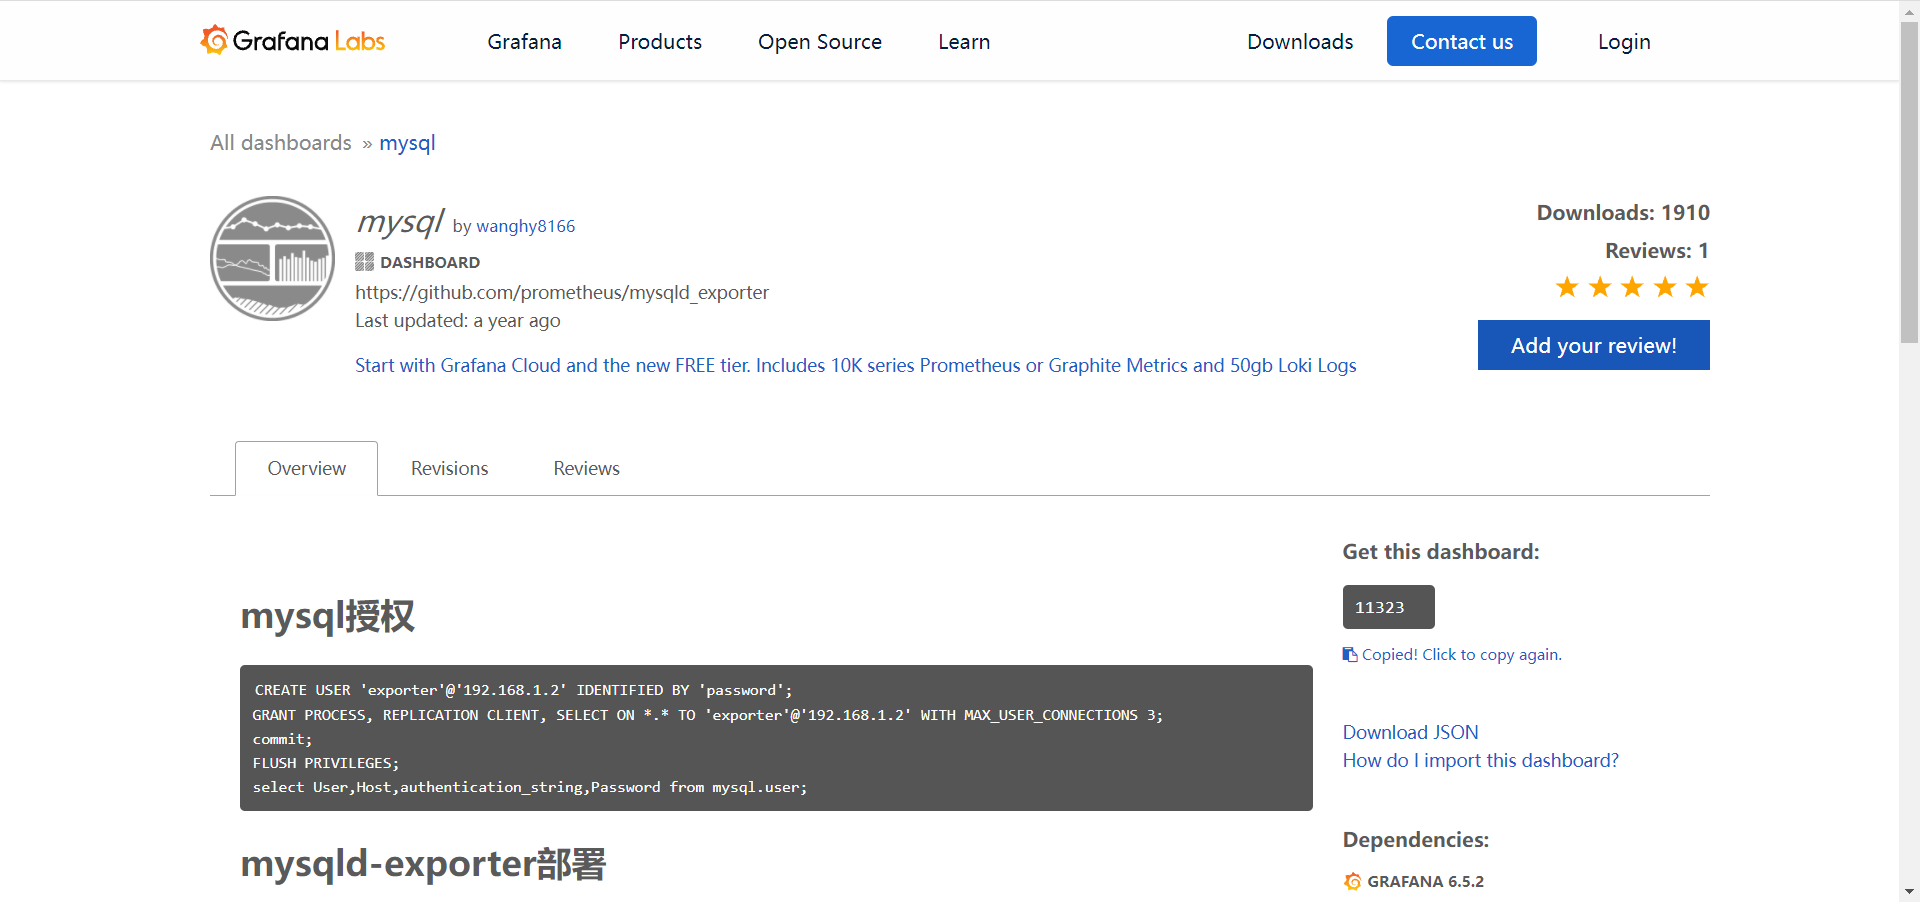The height and width of the screenshot is (902, 1920).
Task: Click the mysql breadcrumb link
Action: pos(407,143)
